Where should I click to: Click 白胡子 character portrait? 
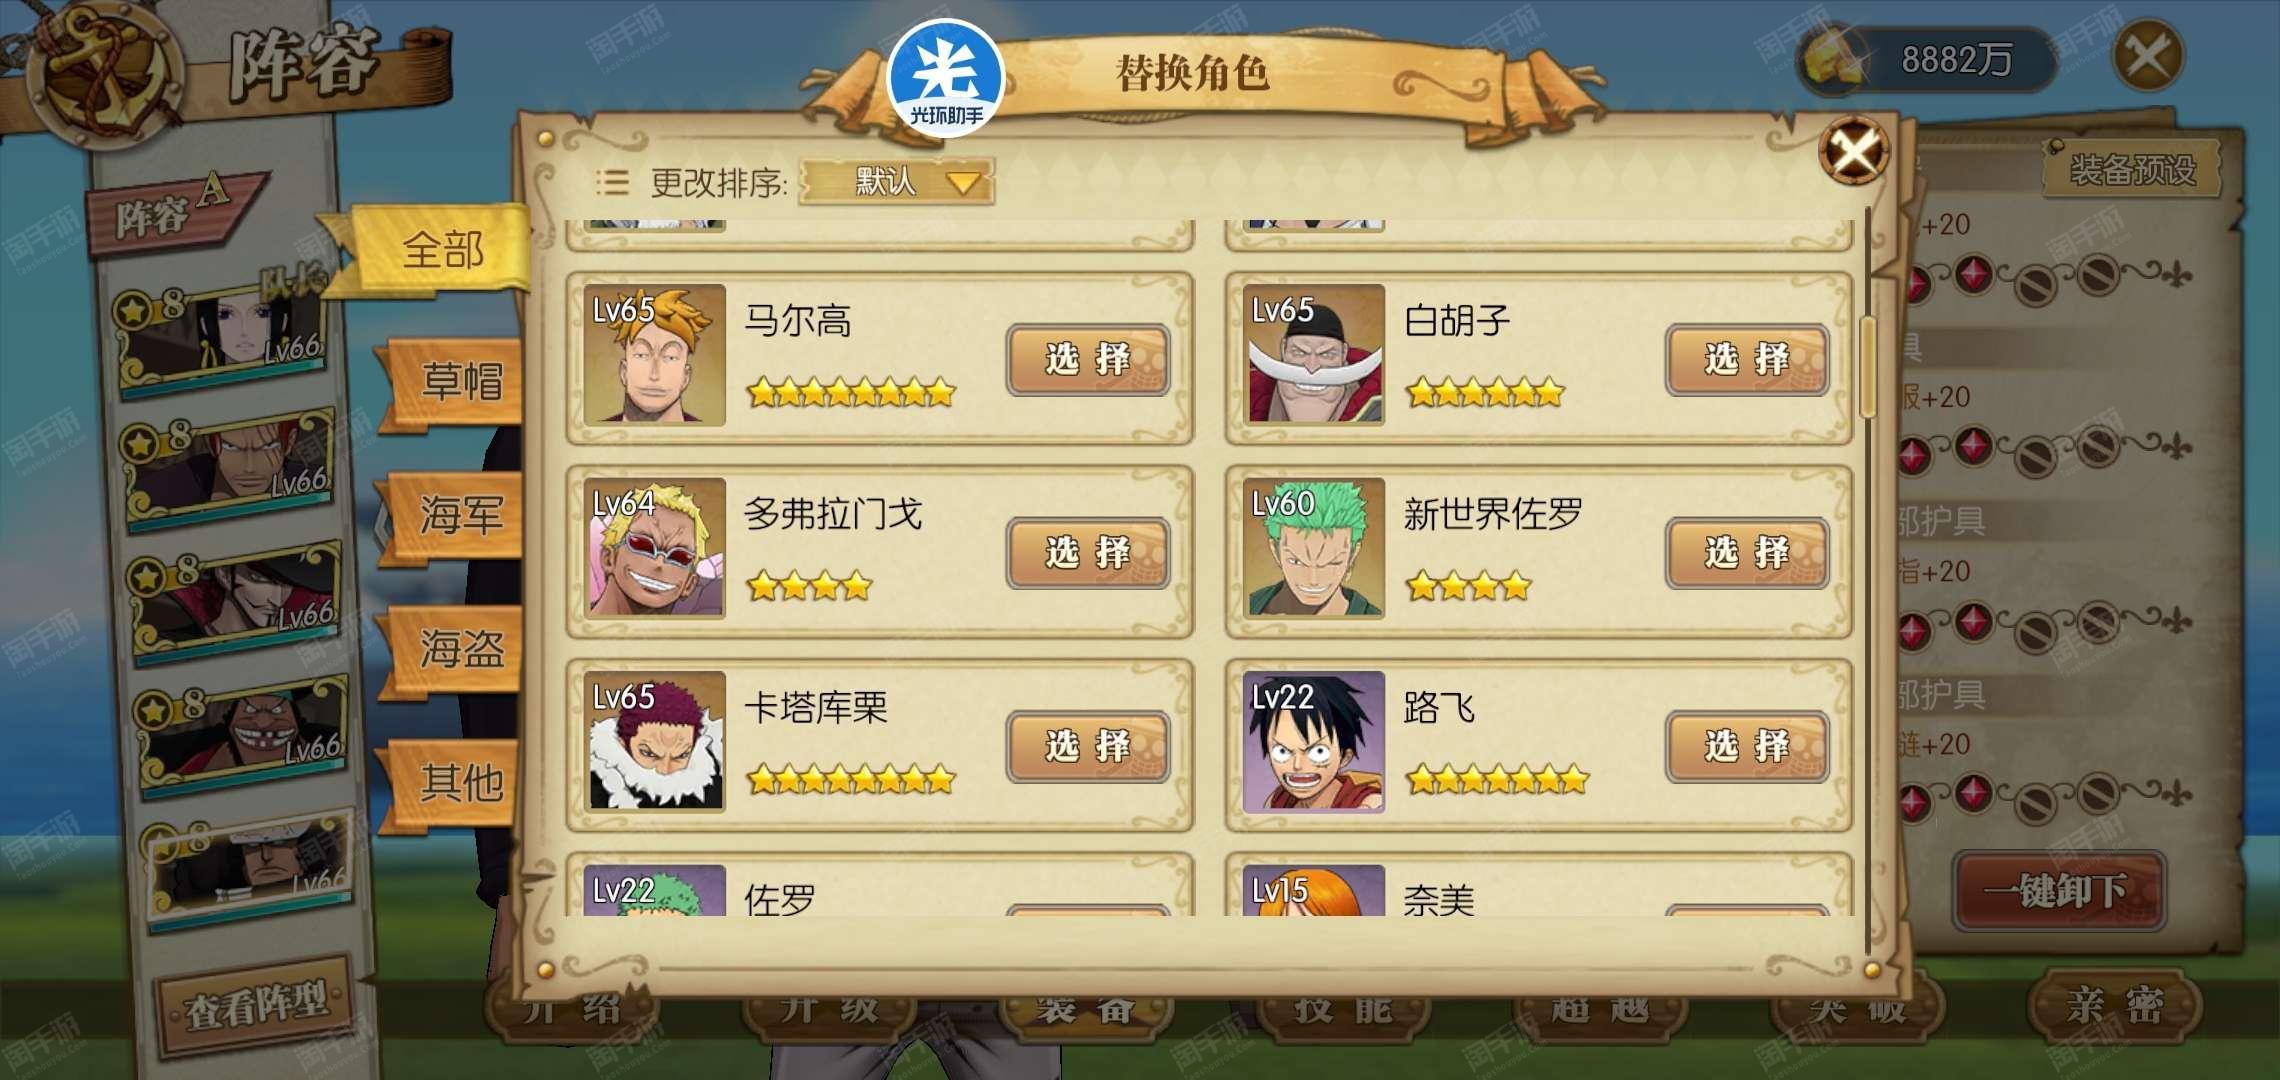coord(1314,355)
